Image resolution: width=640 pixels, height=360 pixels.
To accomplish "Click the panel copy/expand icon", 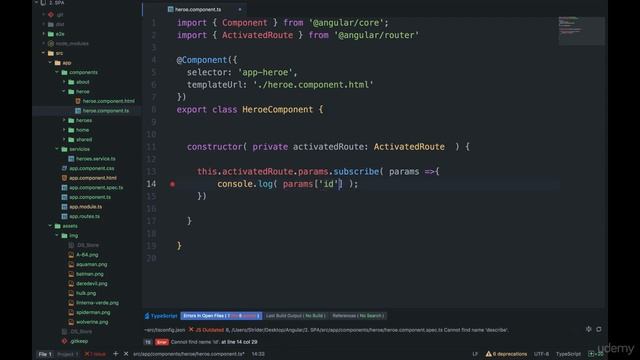I will pyautogui.click(x=599, y=329).
